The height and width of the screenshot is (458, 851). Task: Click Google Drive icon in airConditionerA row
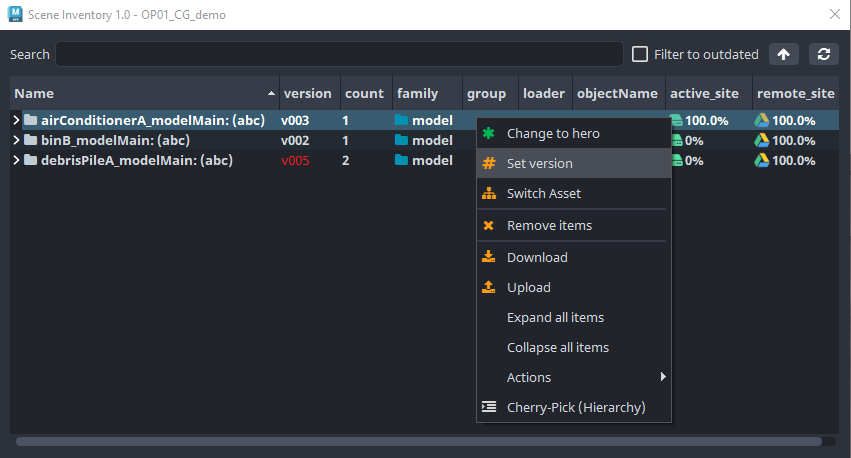pyautogui.click(x=762, y=120)
